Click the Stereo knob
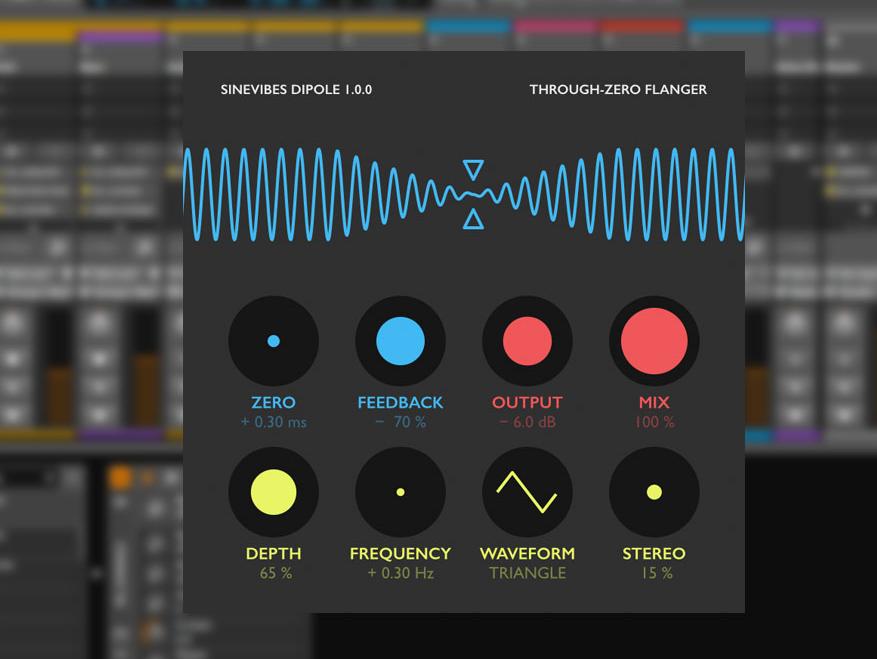Image resolution: width=877 pixels, height=659 pixels. pos(654,492)
